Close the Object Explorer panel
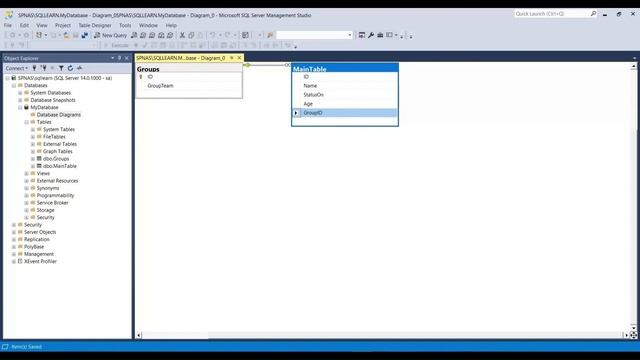 click(x=127, y=58)
